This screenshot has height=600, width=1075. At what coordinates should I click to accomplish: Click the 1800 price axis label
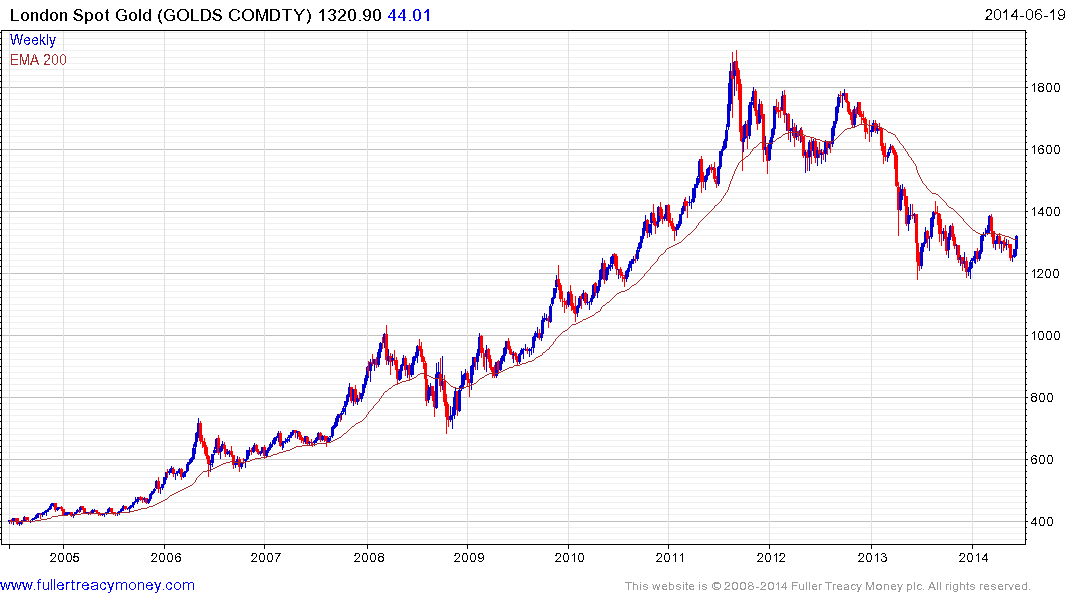point(1046,88)
